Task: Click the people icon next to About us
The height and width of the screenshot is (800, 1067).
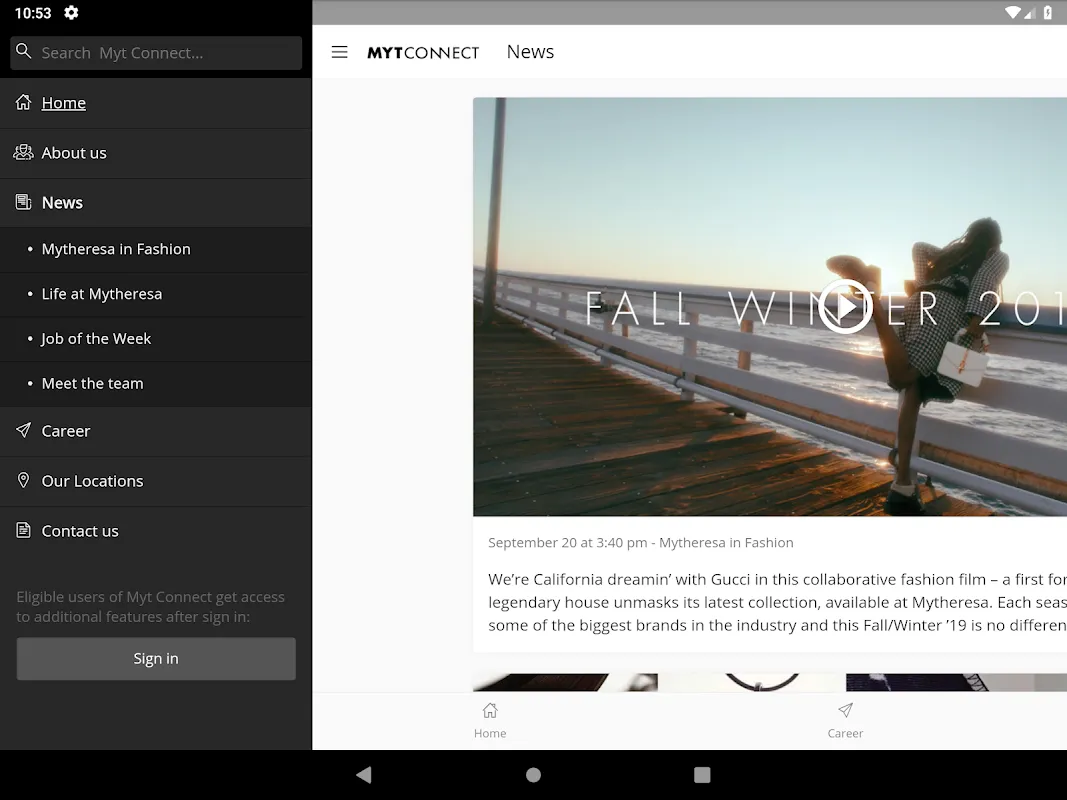Action: [23, 152]
